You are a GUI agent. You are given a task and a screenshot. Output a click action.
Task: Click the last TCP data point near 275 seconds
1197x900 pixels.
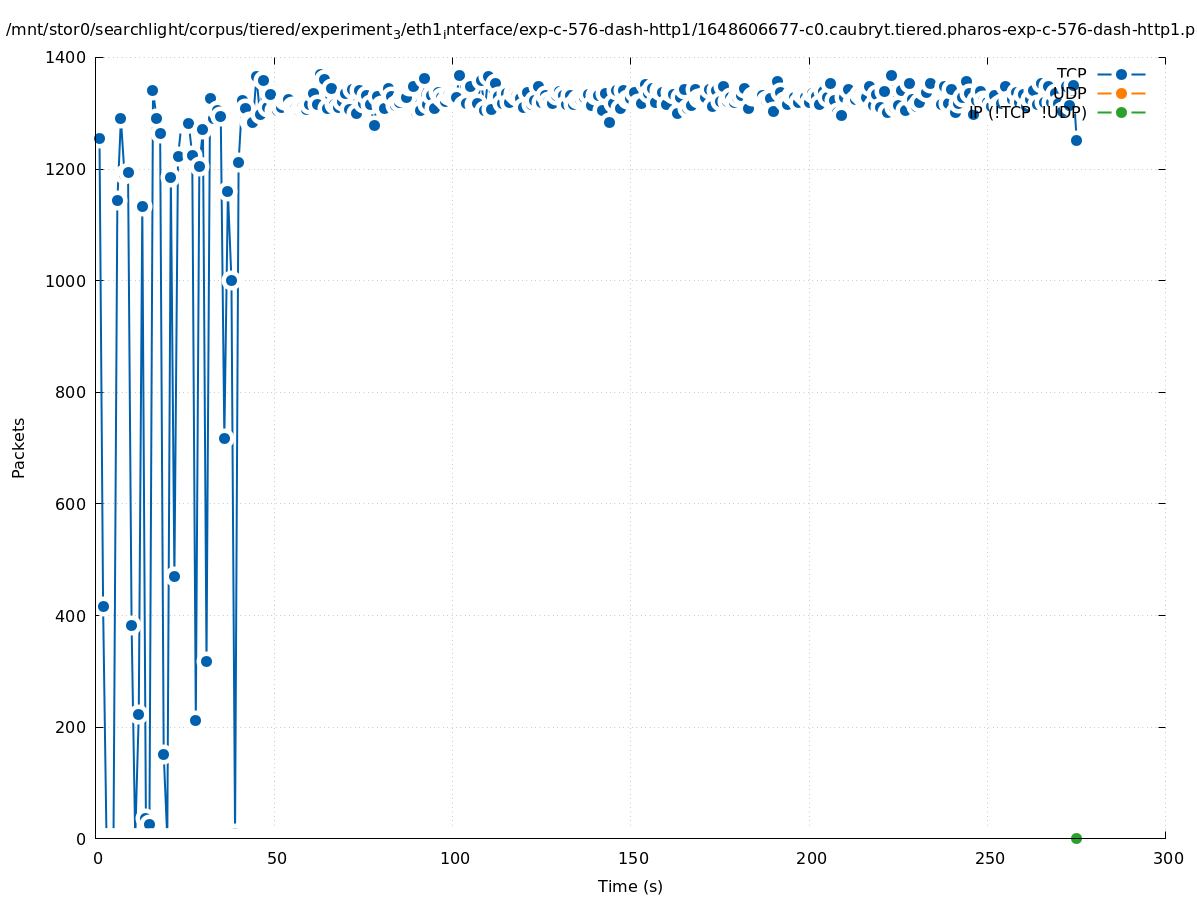coord(1076,140)
